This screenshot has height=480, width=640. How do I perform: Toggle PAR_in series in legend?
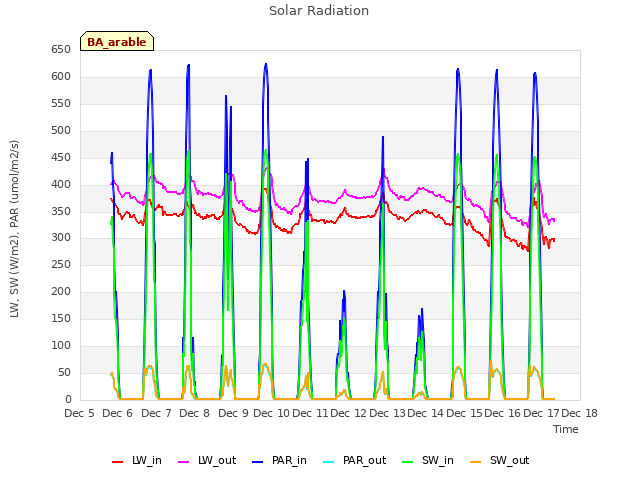click(x=280, y=461)
